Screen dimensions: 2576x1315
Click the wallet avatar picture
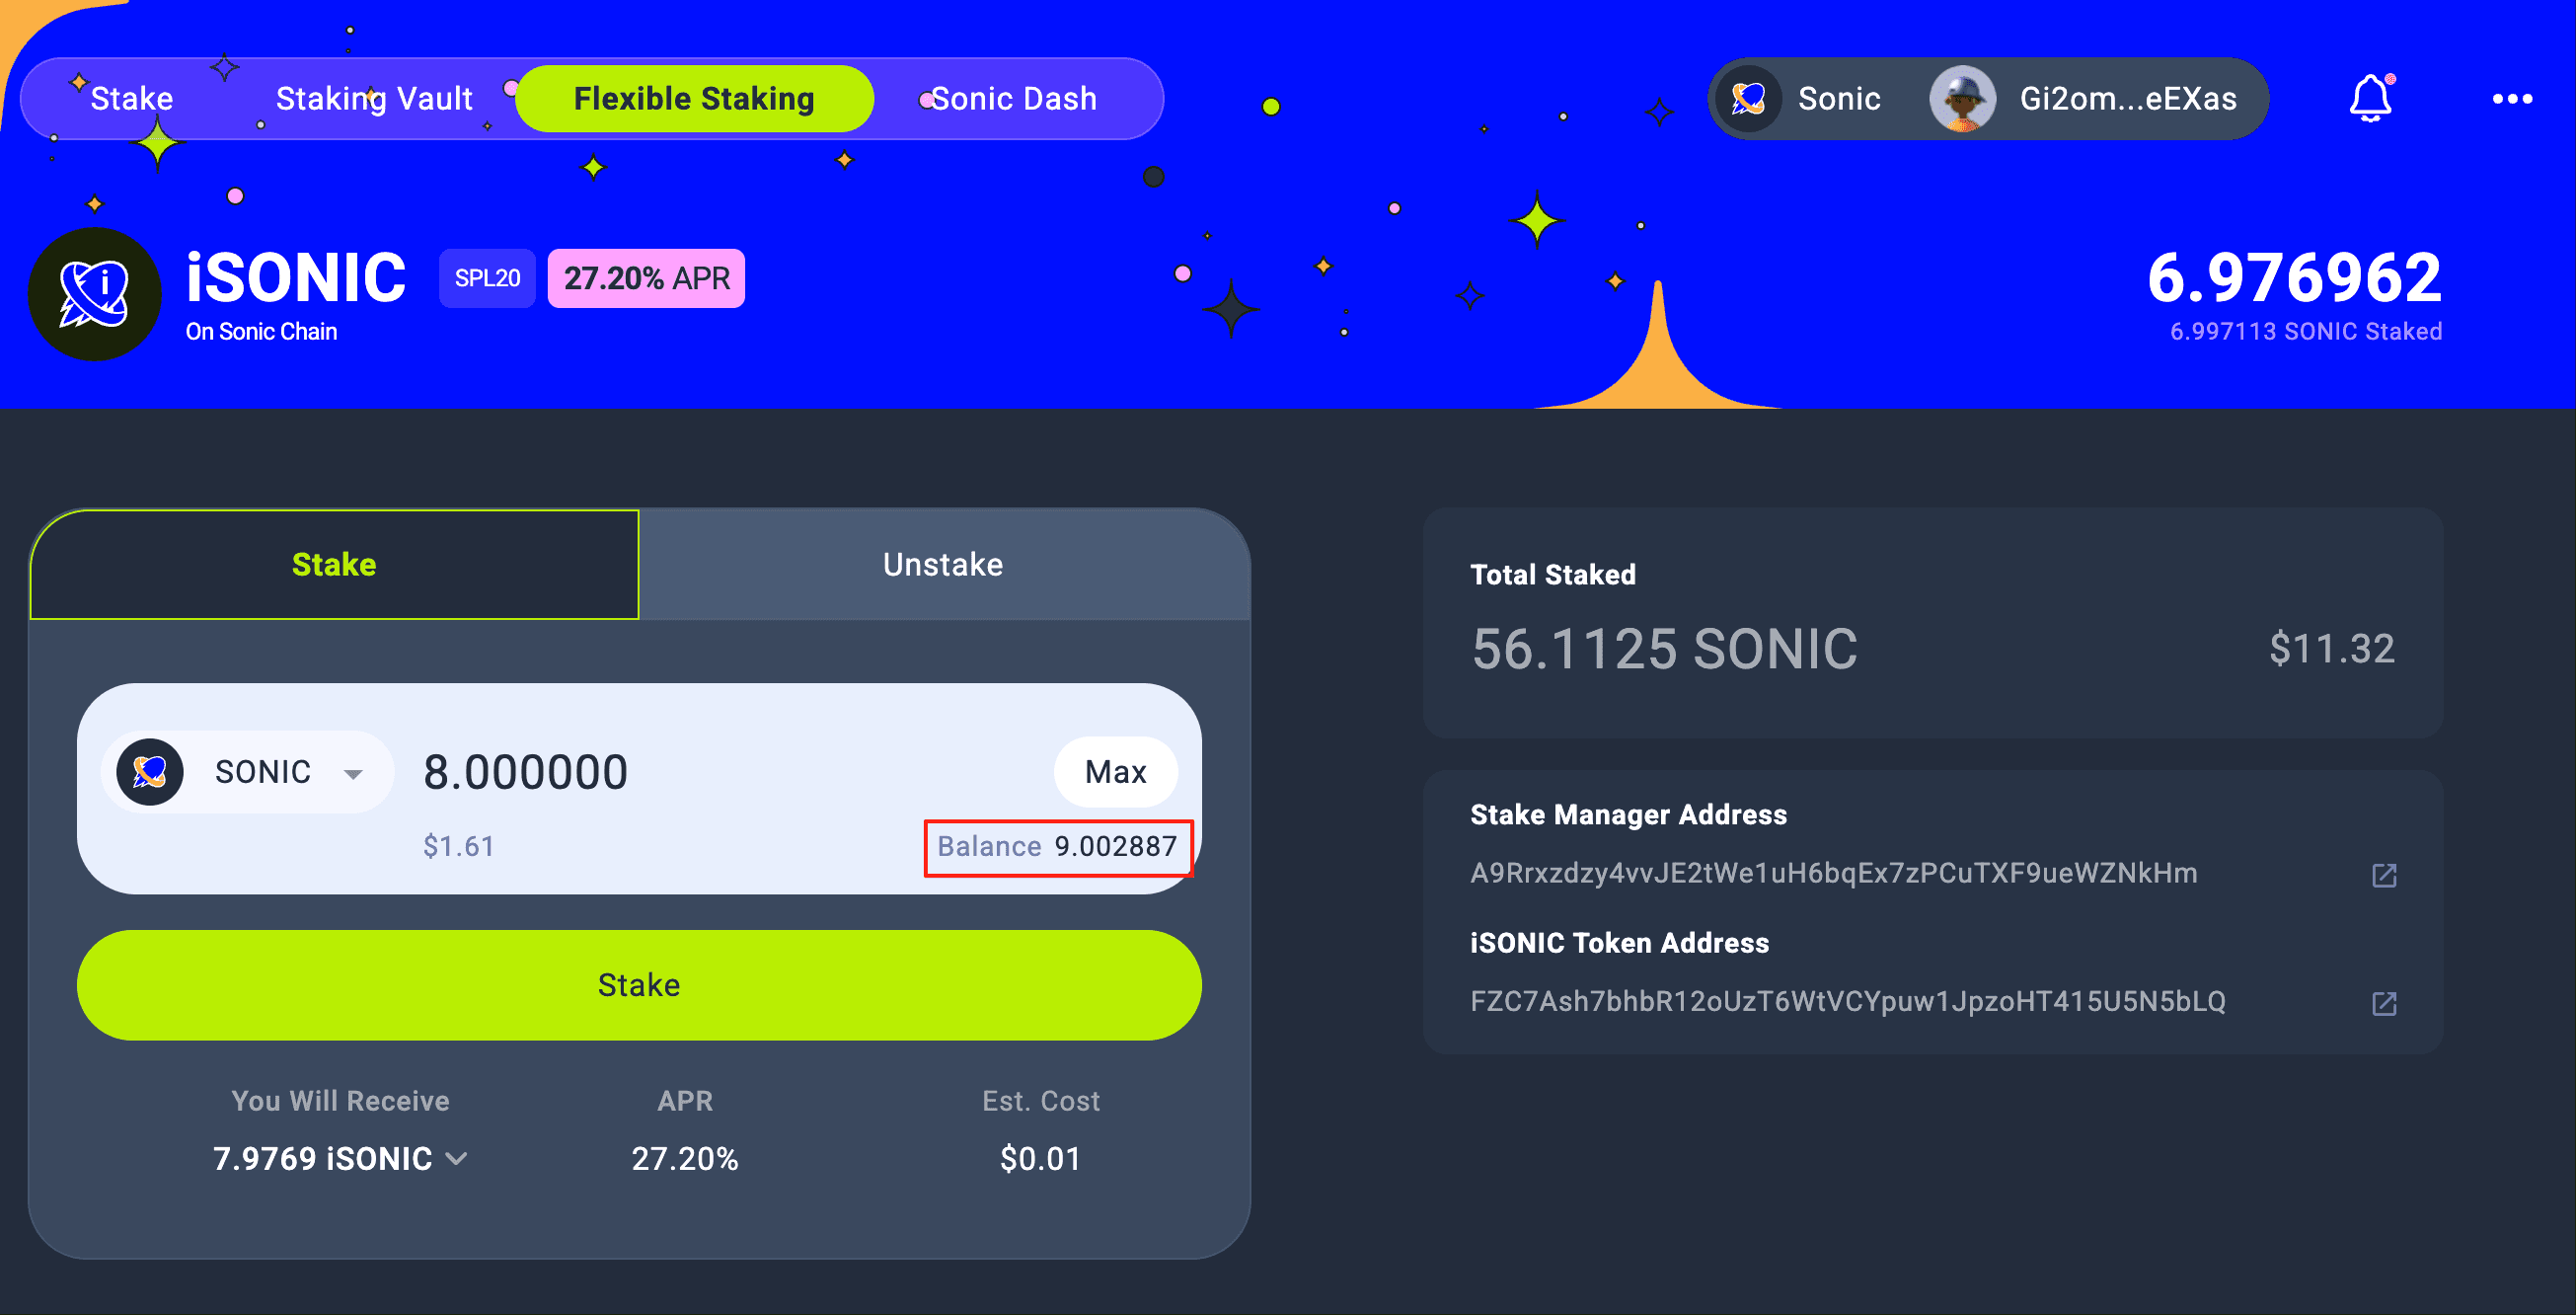click(x=1961, y=98)
